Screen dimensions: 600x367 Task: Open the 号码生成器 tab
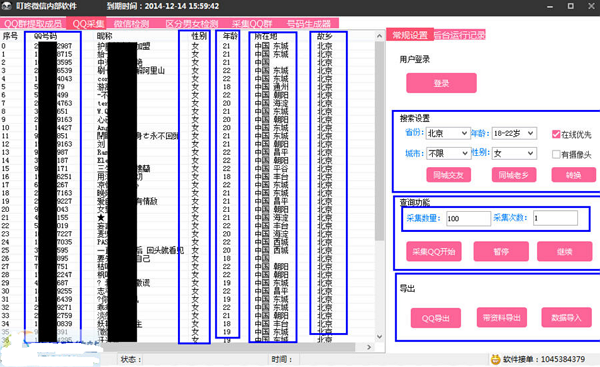click(309, 24)
